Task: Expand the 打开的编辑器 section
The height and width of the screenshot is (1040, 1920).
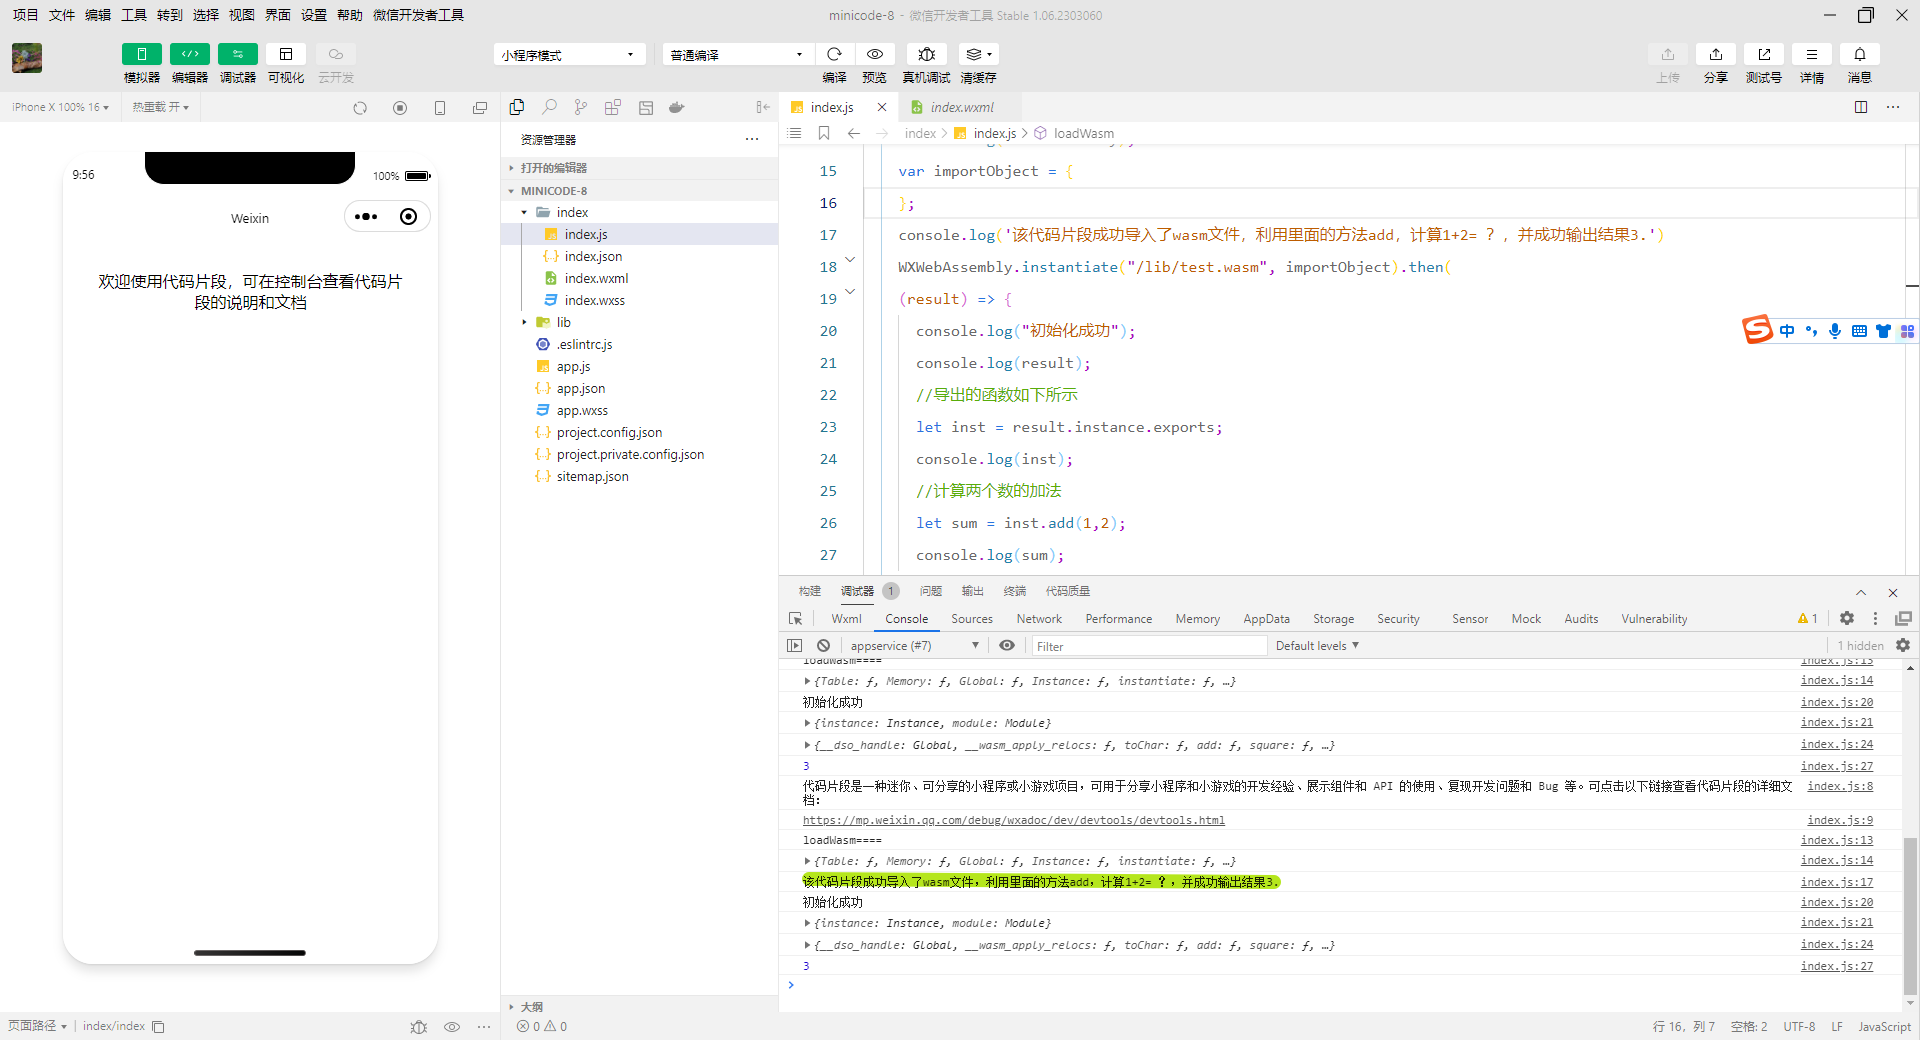Action: tap(640, 168)
